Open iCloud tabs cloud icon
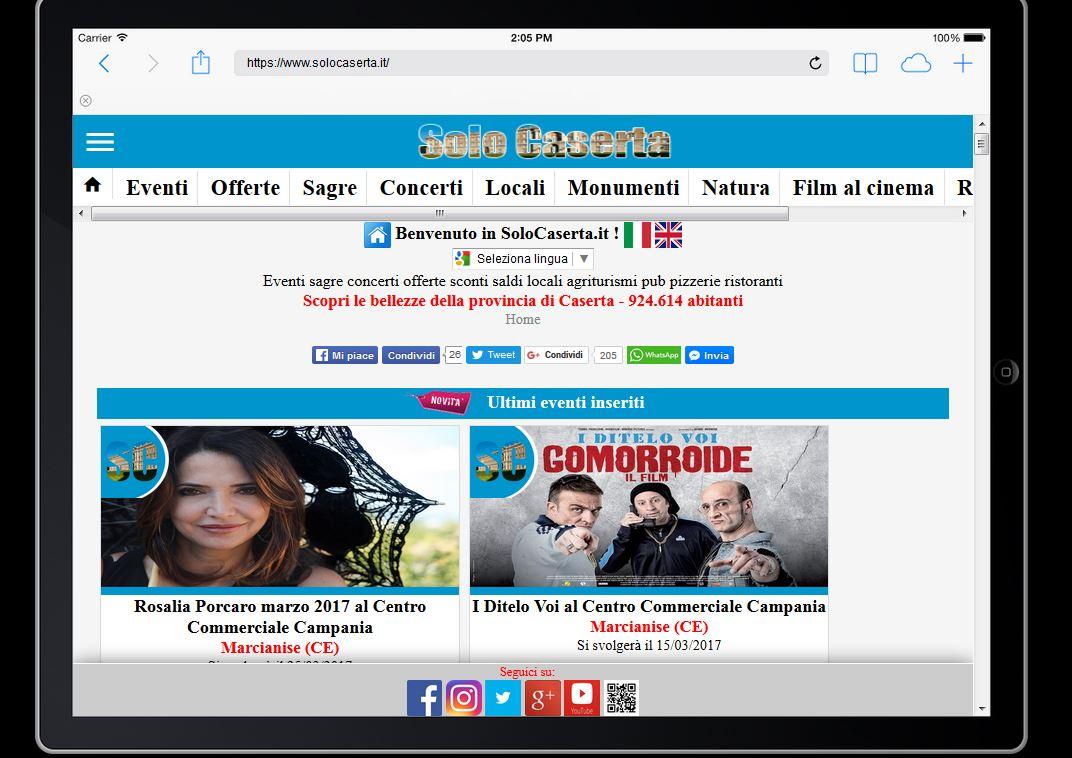The width and height of the screenshot is (1072, 758). [915, 64]
